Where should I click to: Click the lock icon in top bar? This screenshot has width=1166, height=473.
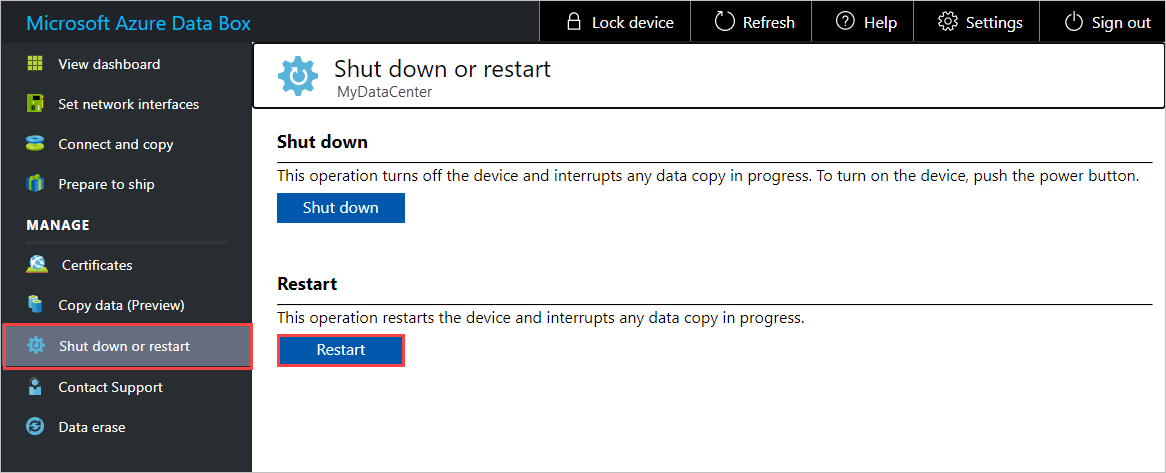click(574, 22)
